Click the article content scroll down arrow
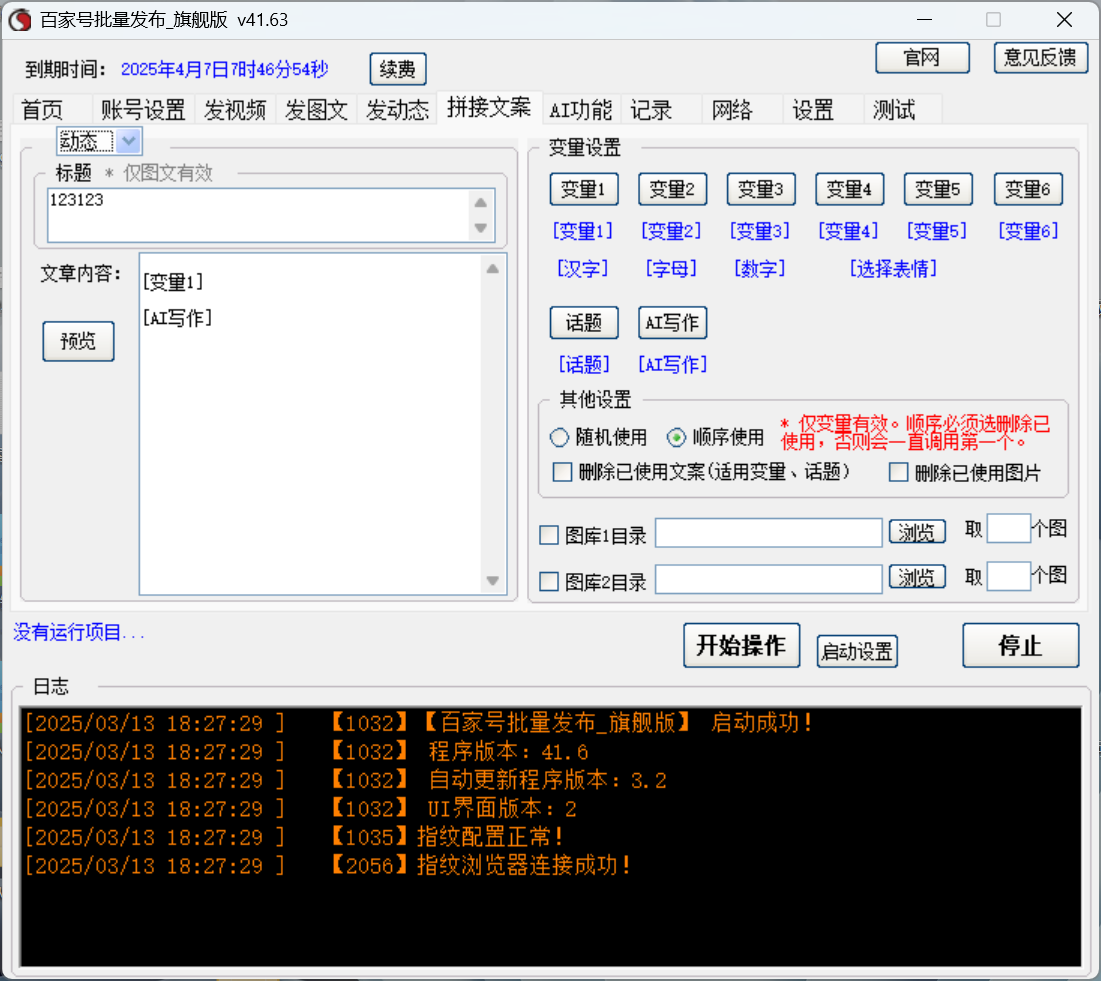The width and height of the screenshot is (1101, 981). coord(493,580)
